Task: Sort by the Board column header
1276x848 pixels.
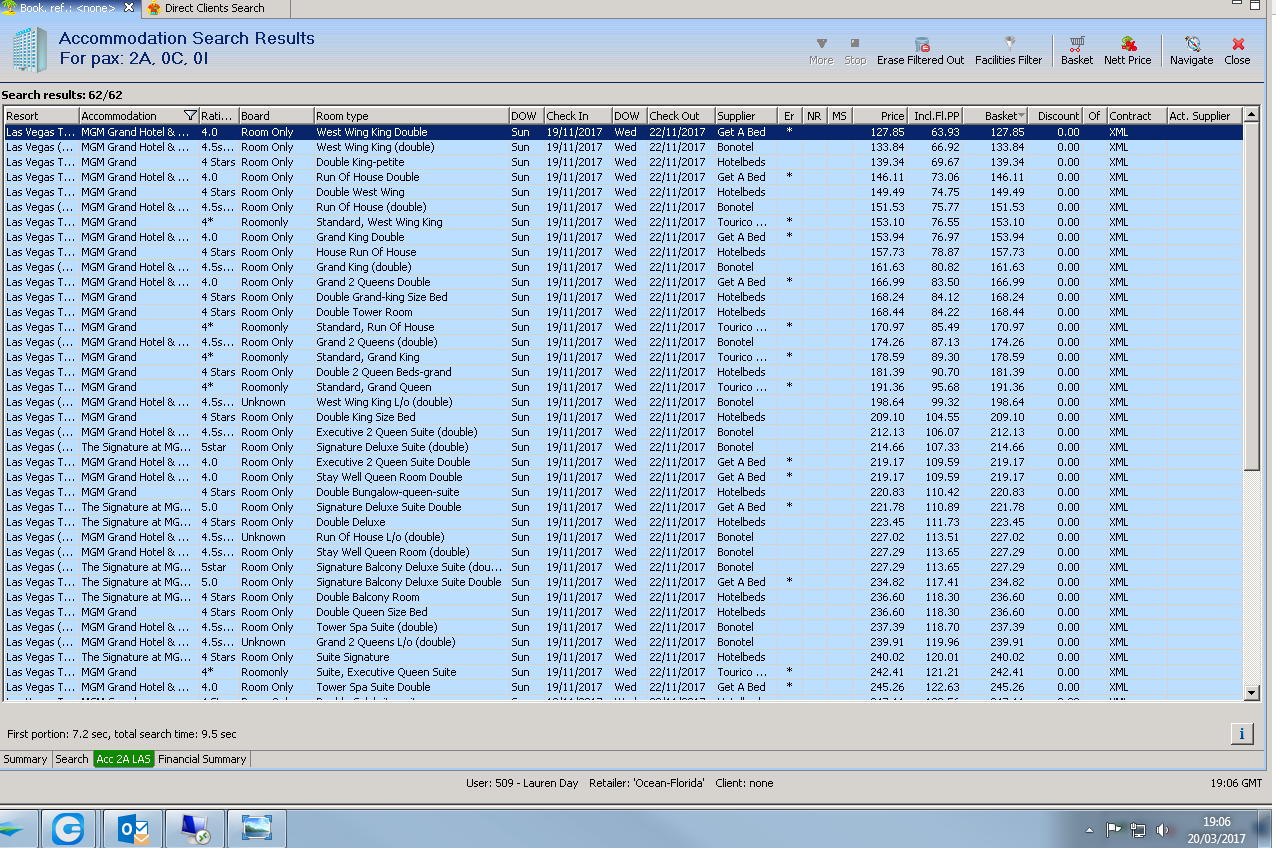Action: (275, 116)
